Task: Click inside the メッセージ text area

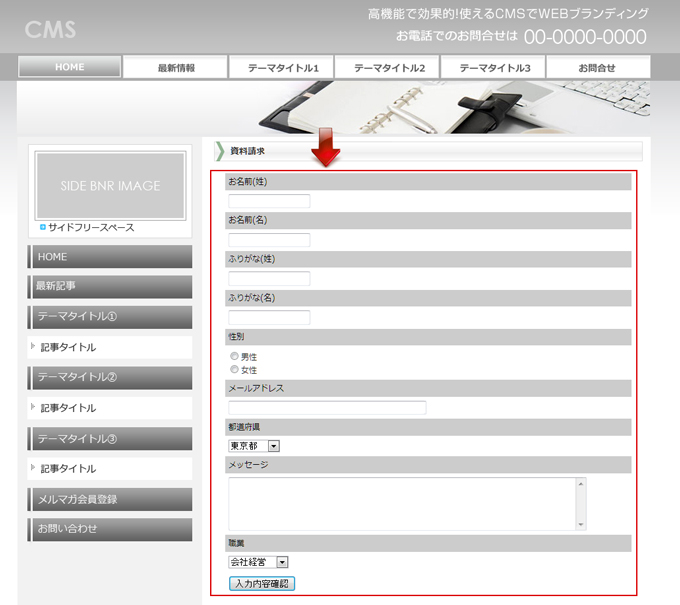Action: point(400,503)
